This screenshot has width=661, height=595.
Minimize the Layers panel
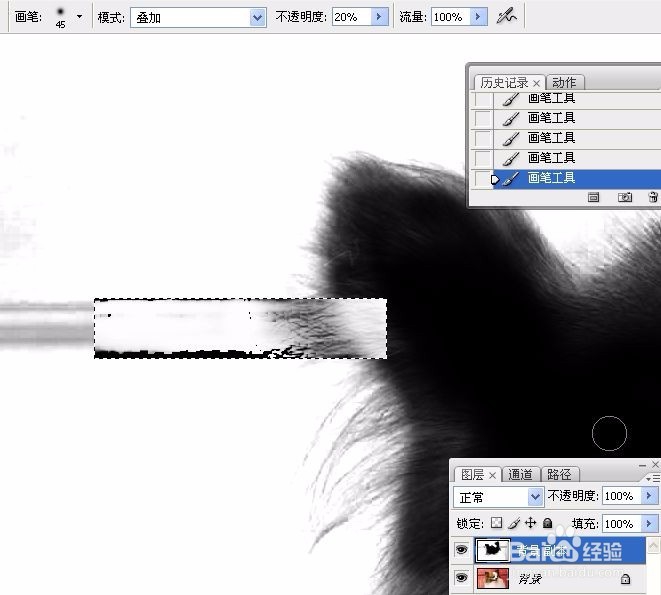643,465
